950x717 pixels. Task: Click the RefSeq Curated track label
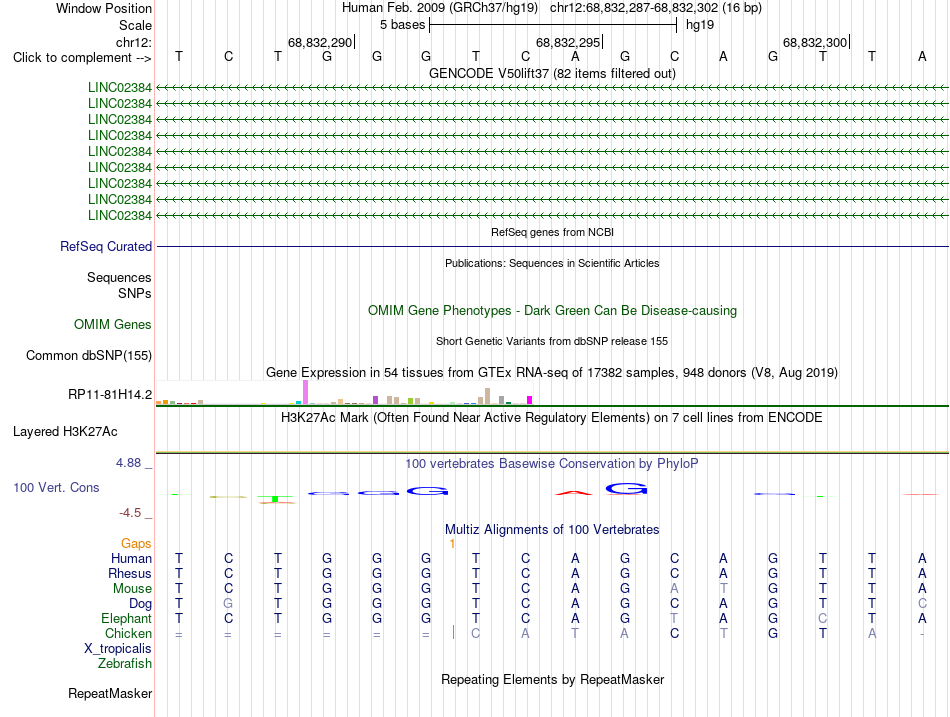pyautogui.click(x=105, y=247)
